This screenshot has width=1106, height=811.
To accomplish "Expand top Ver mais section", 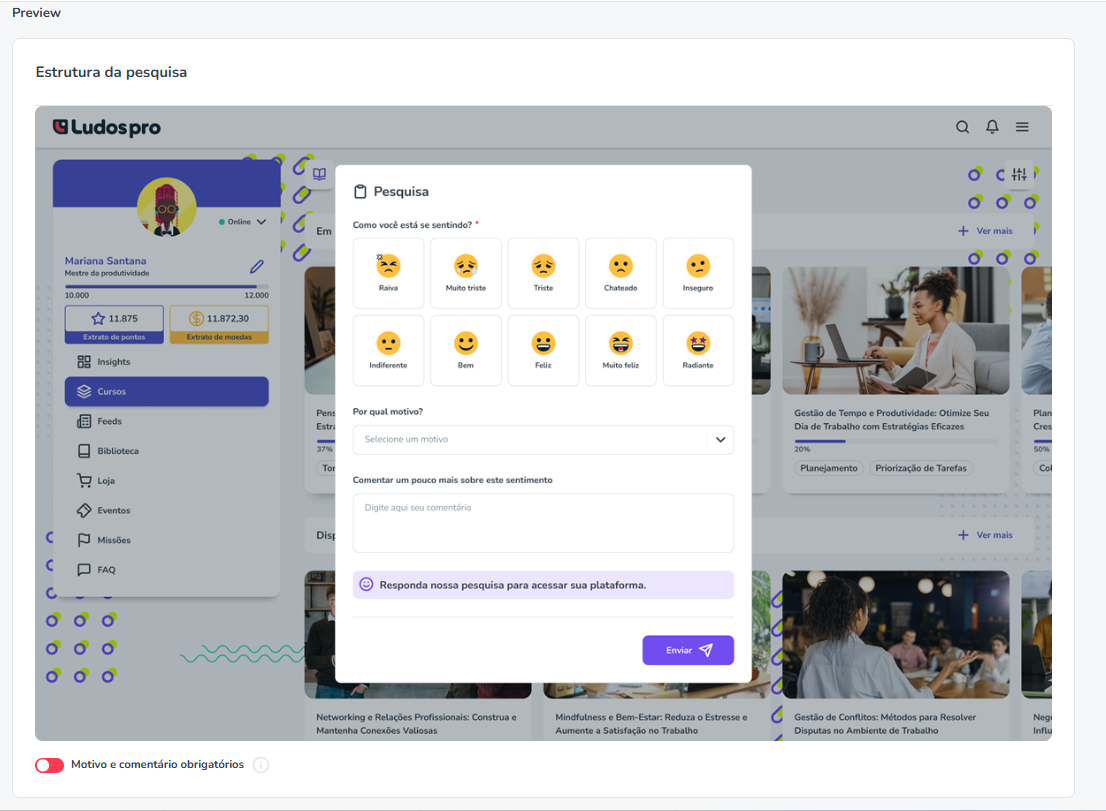I will (985, 231).
